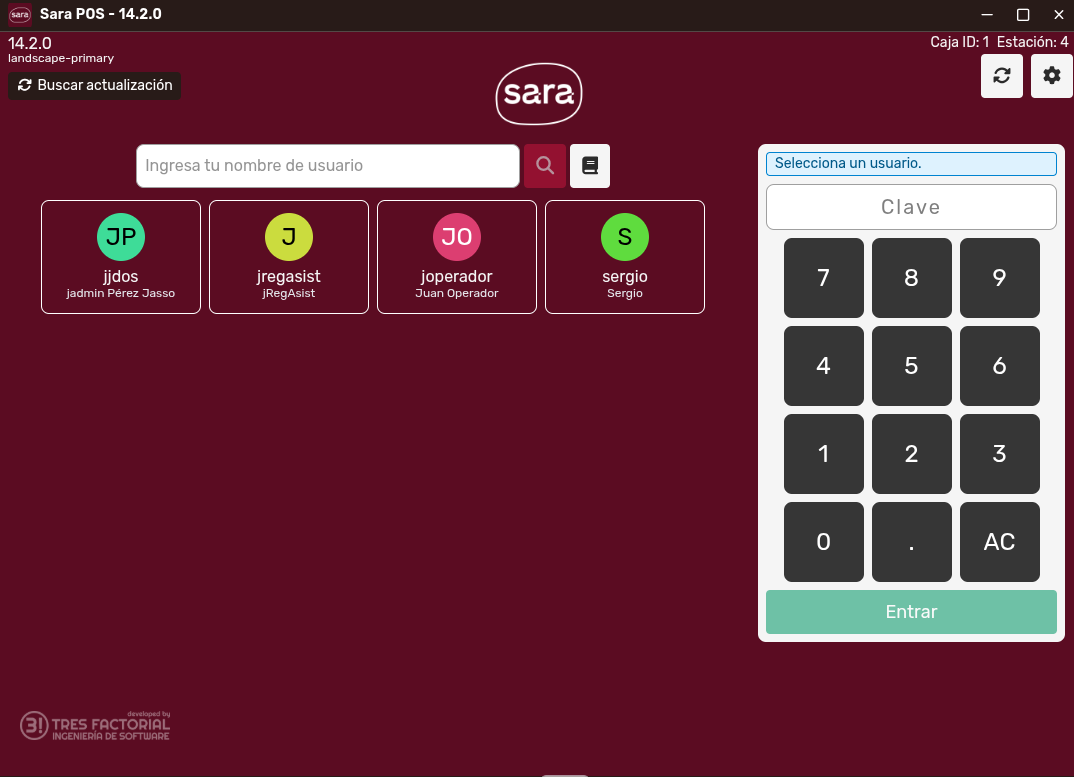Tap the decimal point key
Image resolution: width=1074 pixels, height=777 pixels.
(912, 542)
